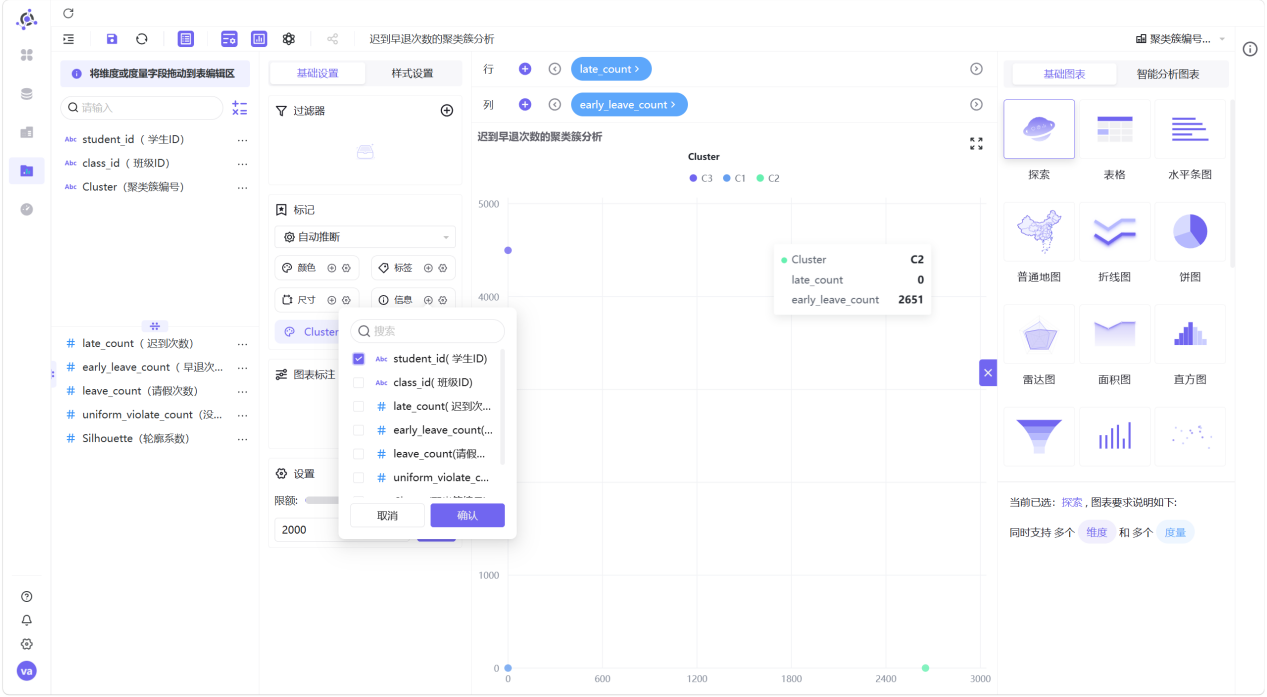Open Cluster field more options
Viewport: 1267px width, 697px height.
coord(242,187)
